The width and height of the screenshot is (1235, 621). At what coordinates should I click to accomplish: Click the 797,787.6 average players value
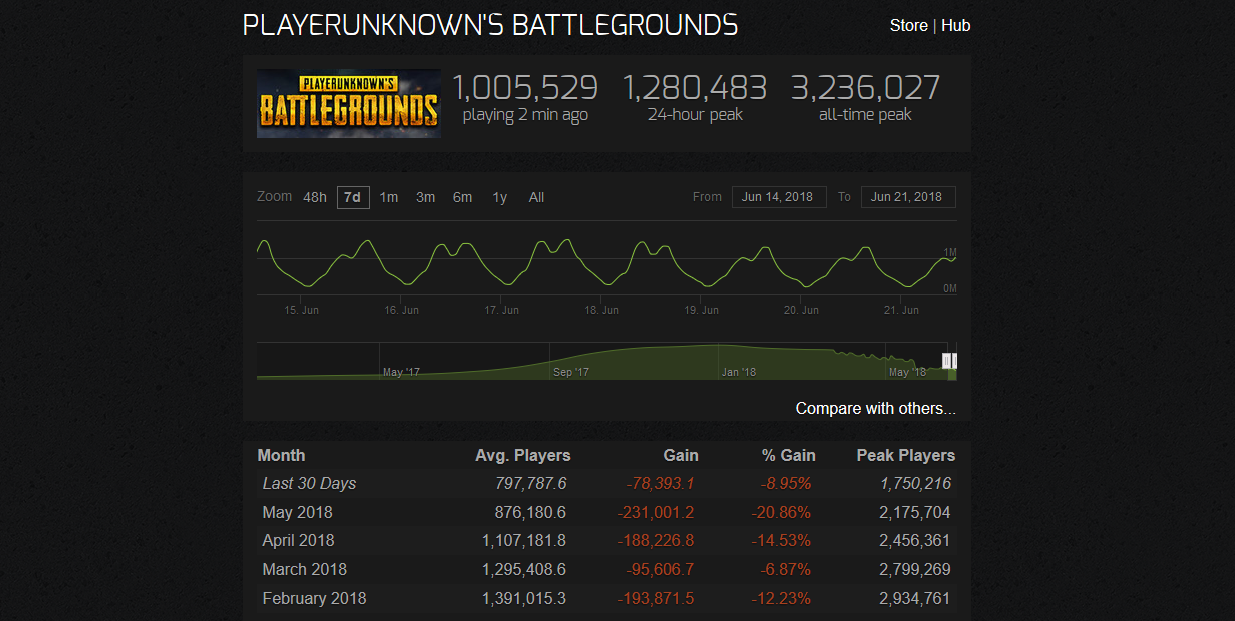click(x=531, y=483)
